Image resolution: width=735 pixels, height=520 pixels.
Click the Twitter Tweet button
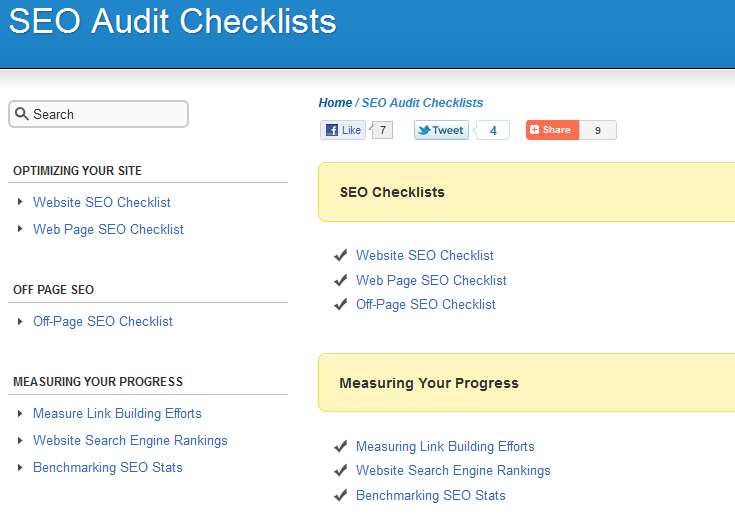pyautogui.click(x=441, y=130)
